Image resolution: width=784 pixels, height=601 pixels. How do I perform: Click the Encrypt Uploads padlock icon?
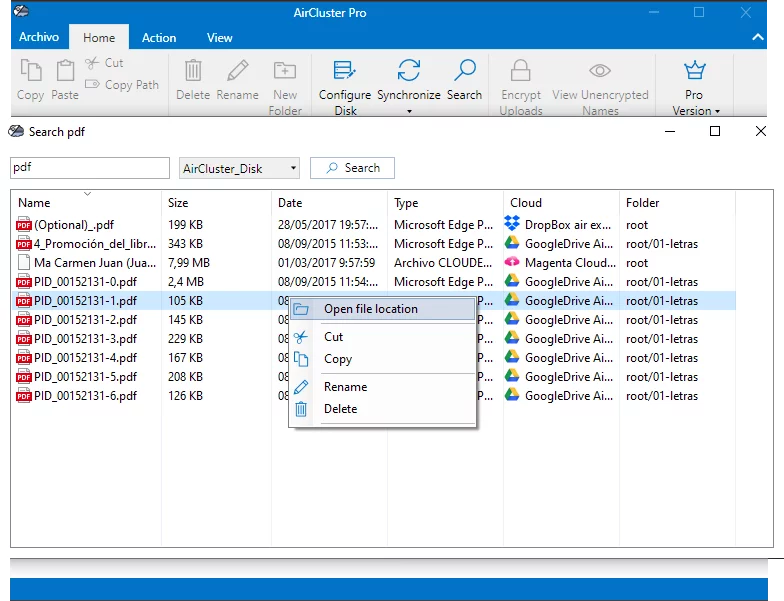point(520,71)
